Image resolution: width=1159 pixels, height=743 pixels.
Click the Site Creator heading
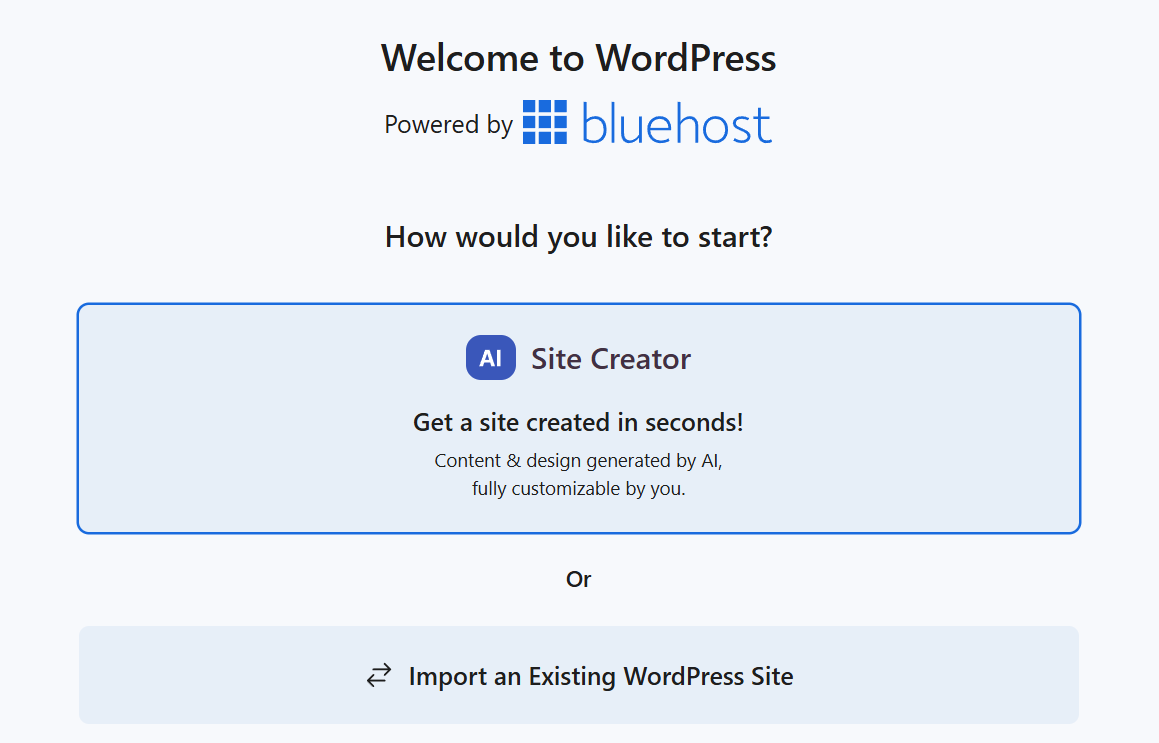coord(611,359)
